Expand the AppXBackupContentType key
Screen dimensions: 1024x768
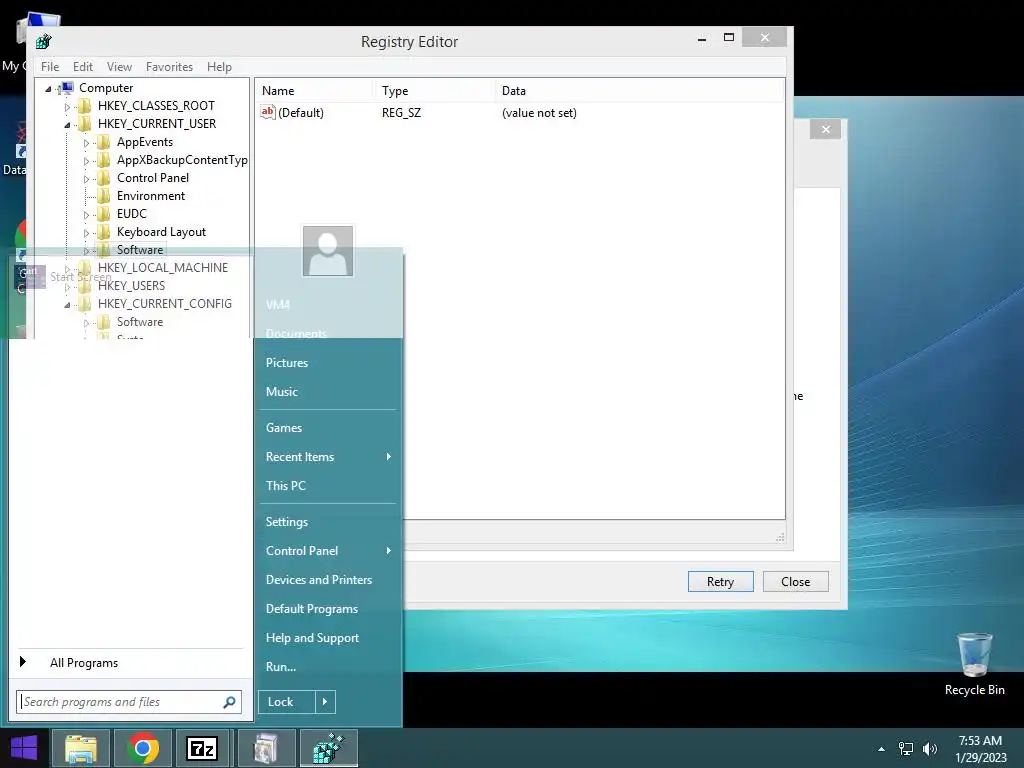pyautogui.click(x=86, y=161)
